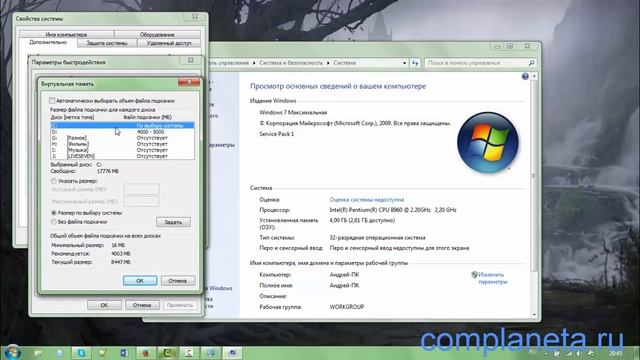Click the WORKGROUP workgroup value
The height and width of the screenshot is (360, 640).
pyautogui.click(x=347, y=307)
